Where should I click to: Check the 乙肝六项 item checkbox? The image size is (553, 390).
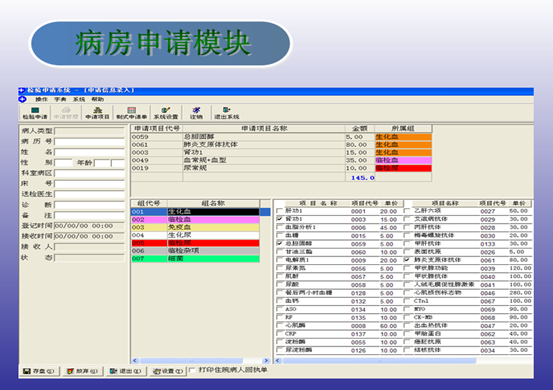pos(407,211)
